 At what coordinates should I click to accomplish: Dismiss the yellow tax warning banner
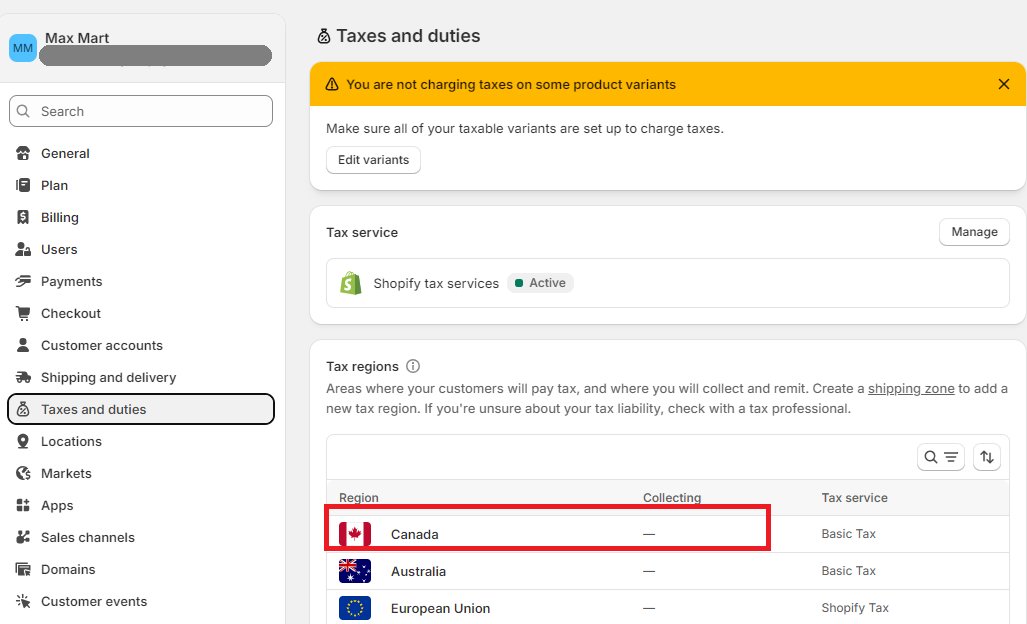click(x=1004, y=85)
